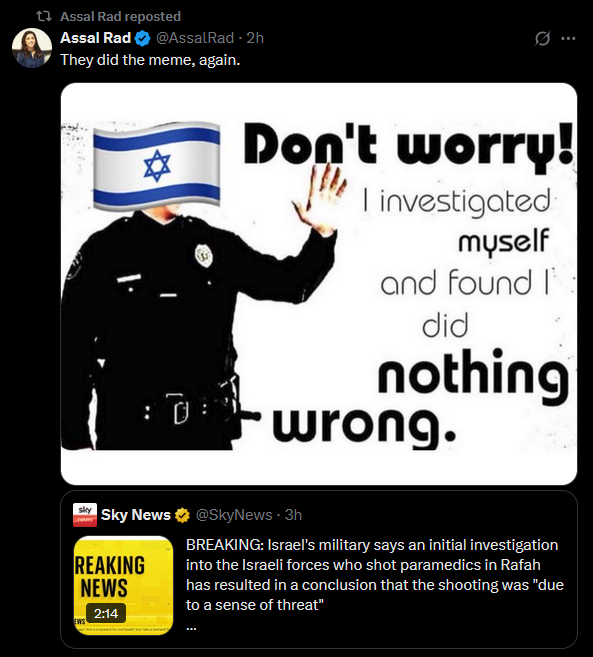Image resolution: width=593 pixels, height=657 pixels.
Task: Open the quoted post via the 3h timestamp
Action: 293,515
